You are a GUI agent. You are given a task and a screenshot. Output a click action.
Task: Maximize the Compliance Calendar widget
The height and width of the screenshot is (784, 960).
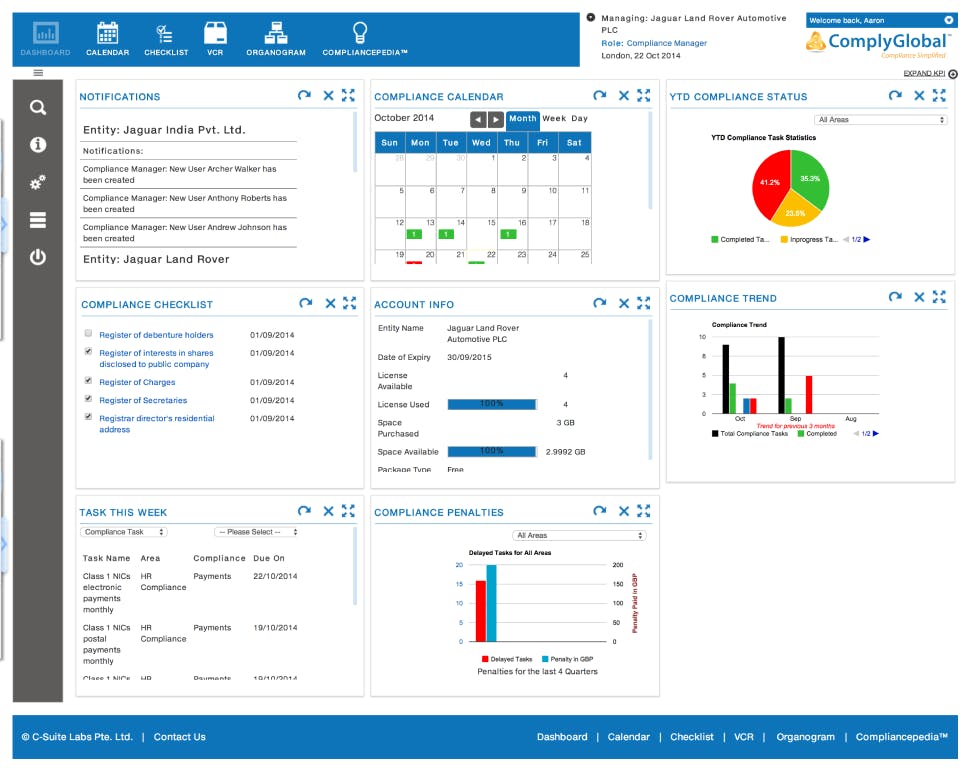[x=643, y=95]
